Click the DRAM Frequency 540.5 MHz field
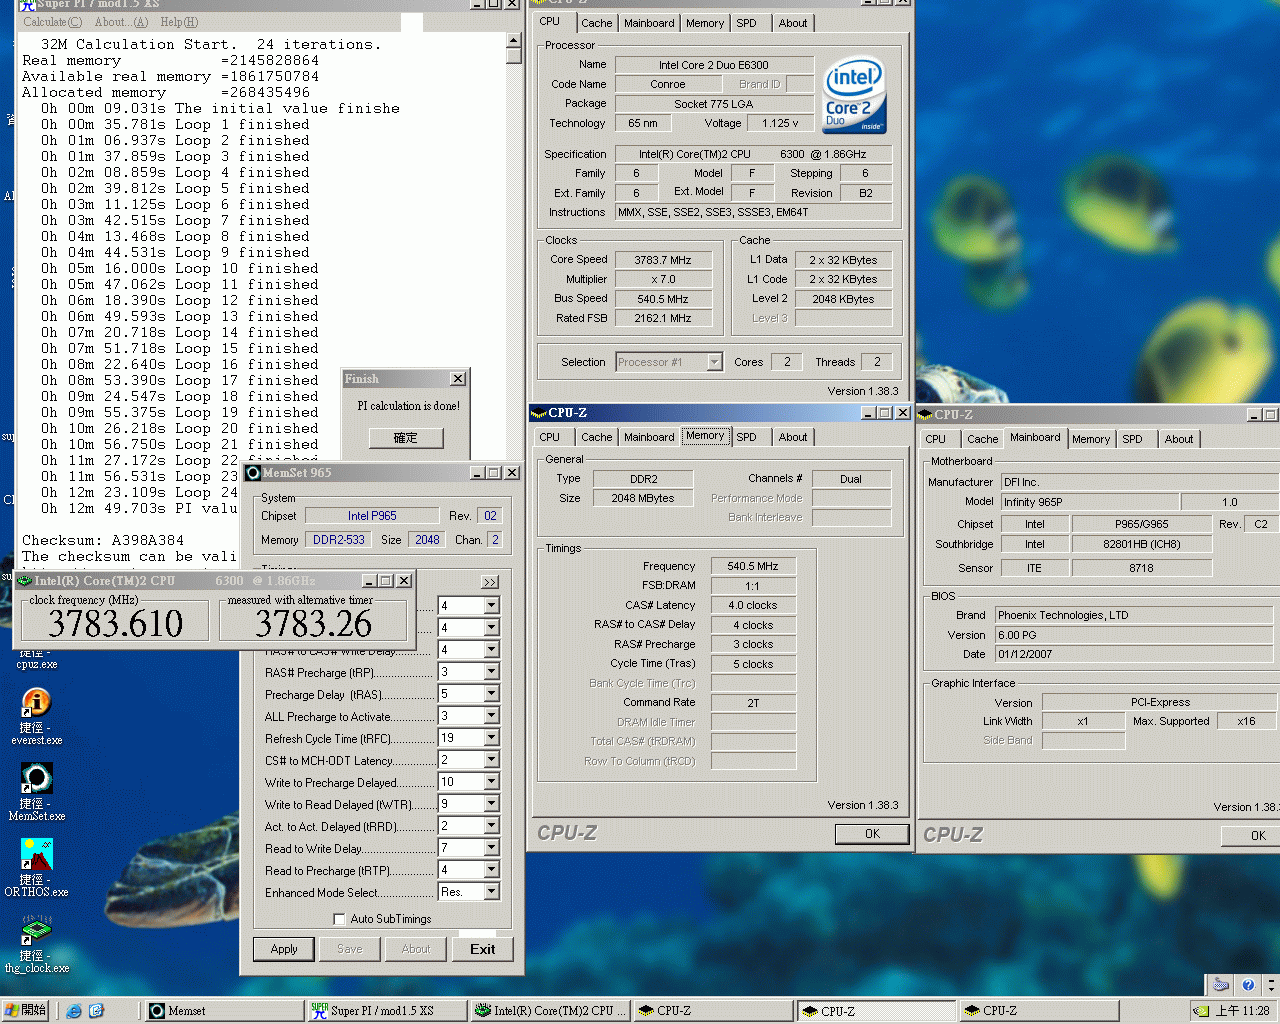Image resolution: width=1280 pixels, height=1024 pixels. click(x=753, y=566)
